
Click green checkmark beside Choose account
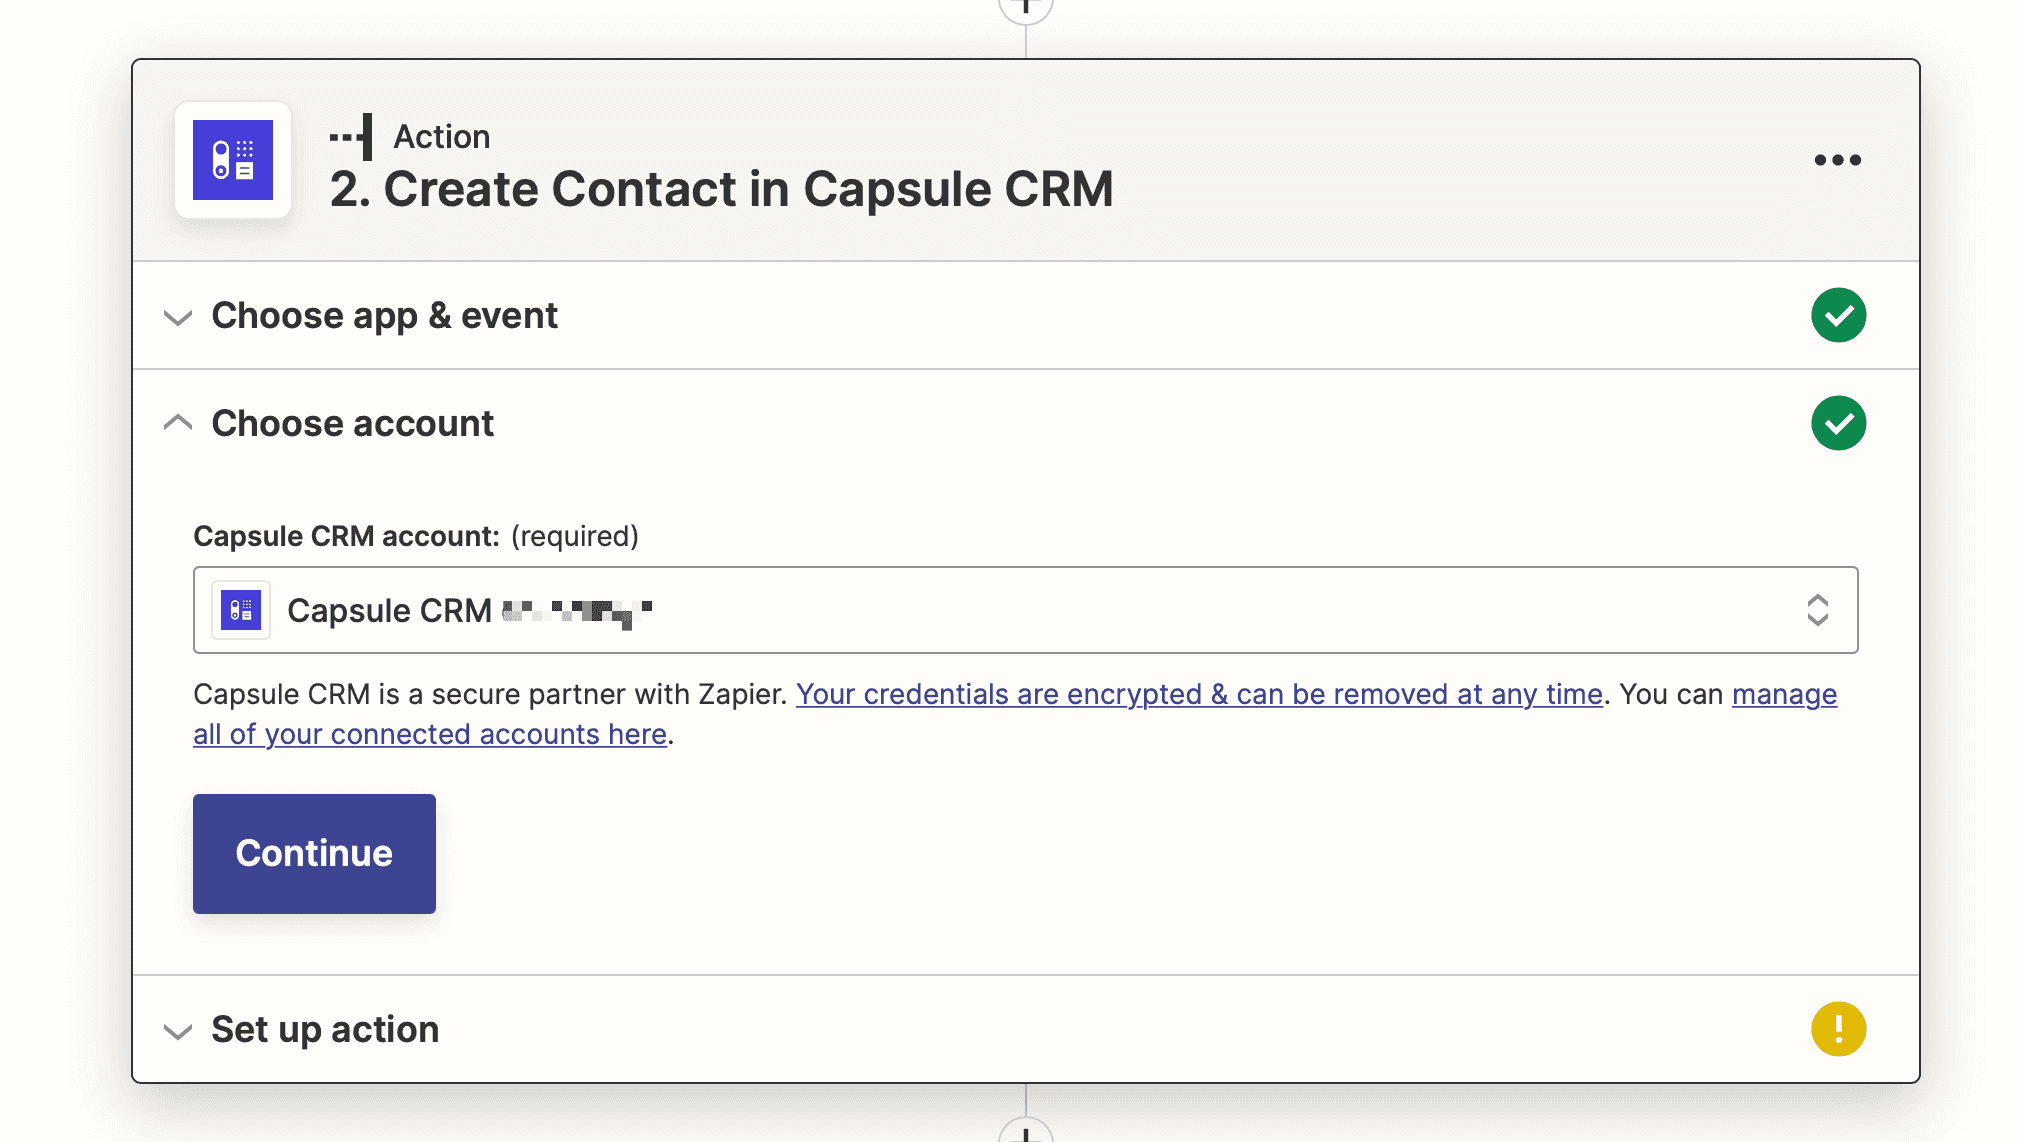click(1838, 424)
